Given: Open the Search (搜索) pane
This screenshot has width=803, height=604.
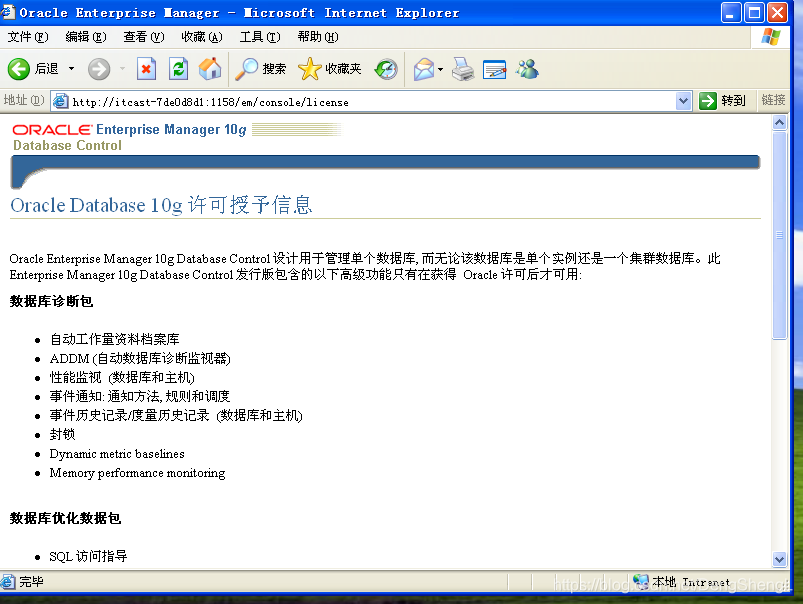Looking at the screenshot, I should pos(260,69).
